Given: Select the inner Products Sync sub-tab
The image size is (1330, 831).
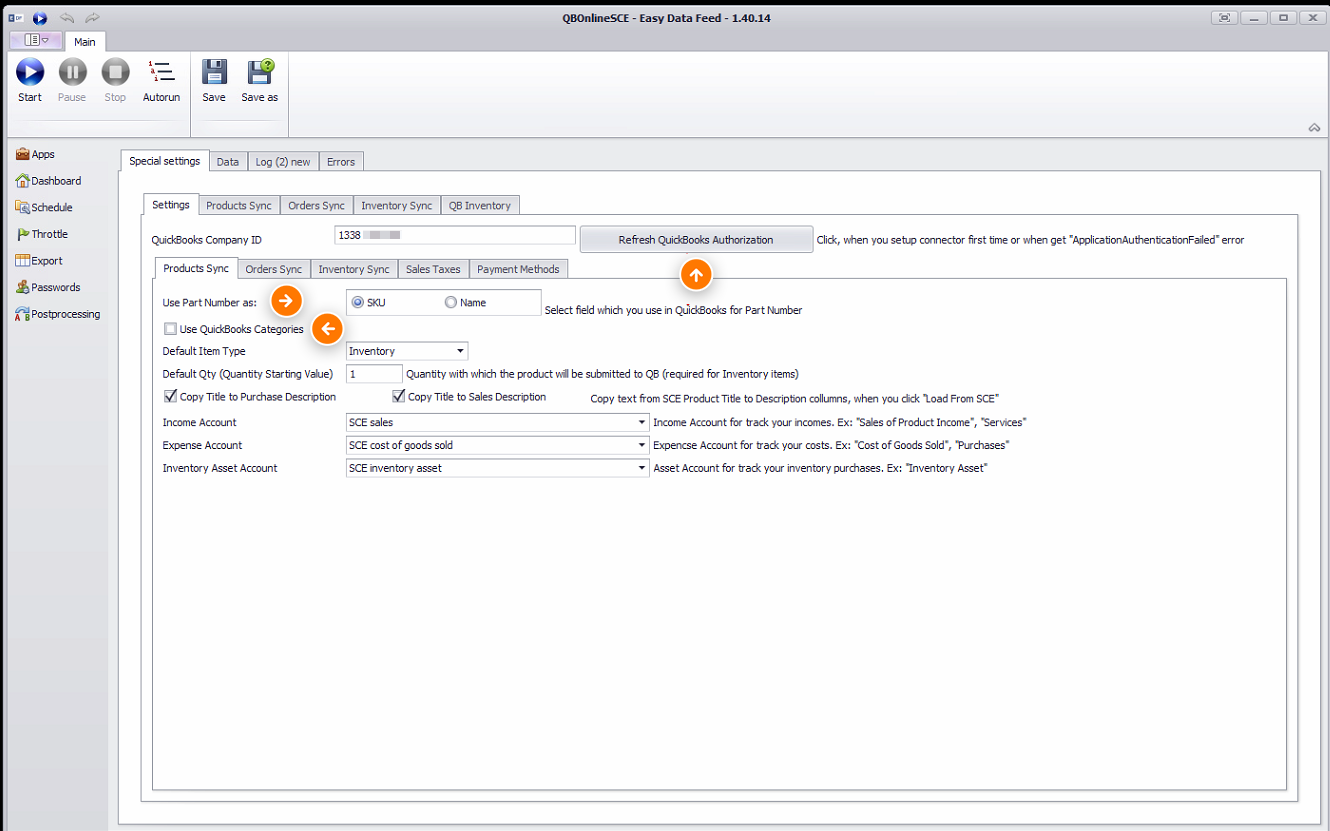Looking at the screenshot, I should (196, 268).
